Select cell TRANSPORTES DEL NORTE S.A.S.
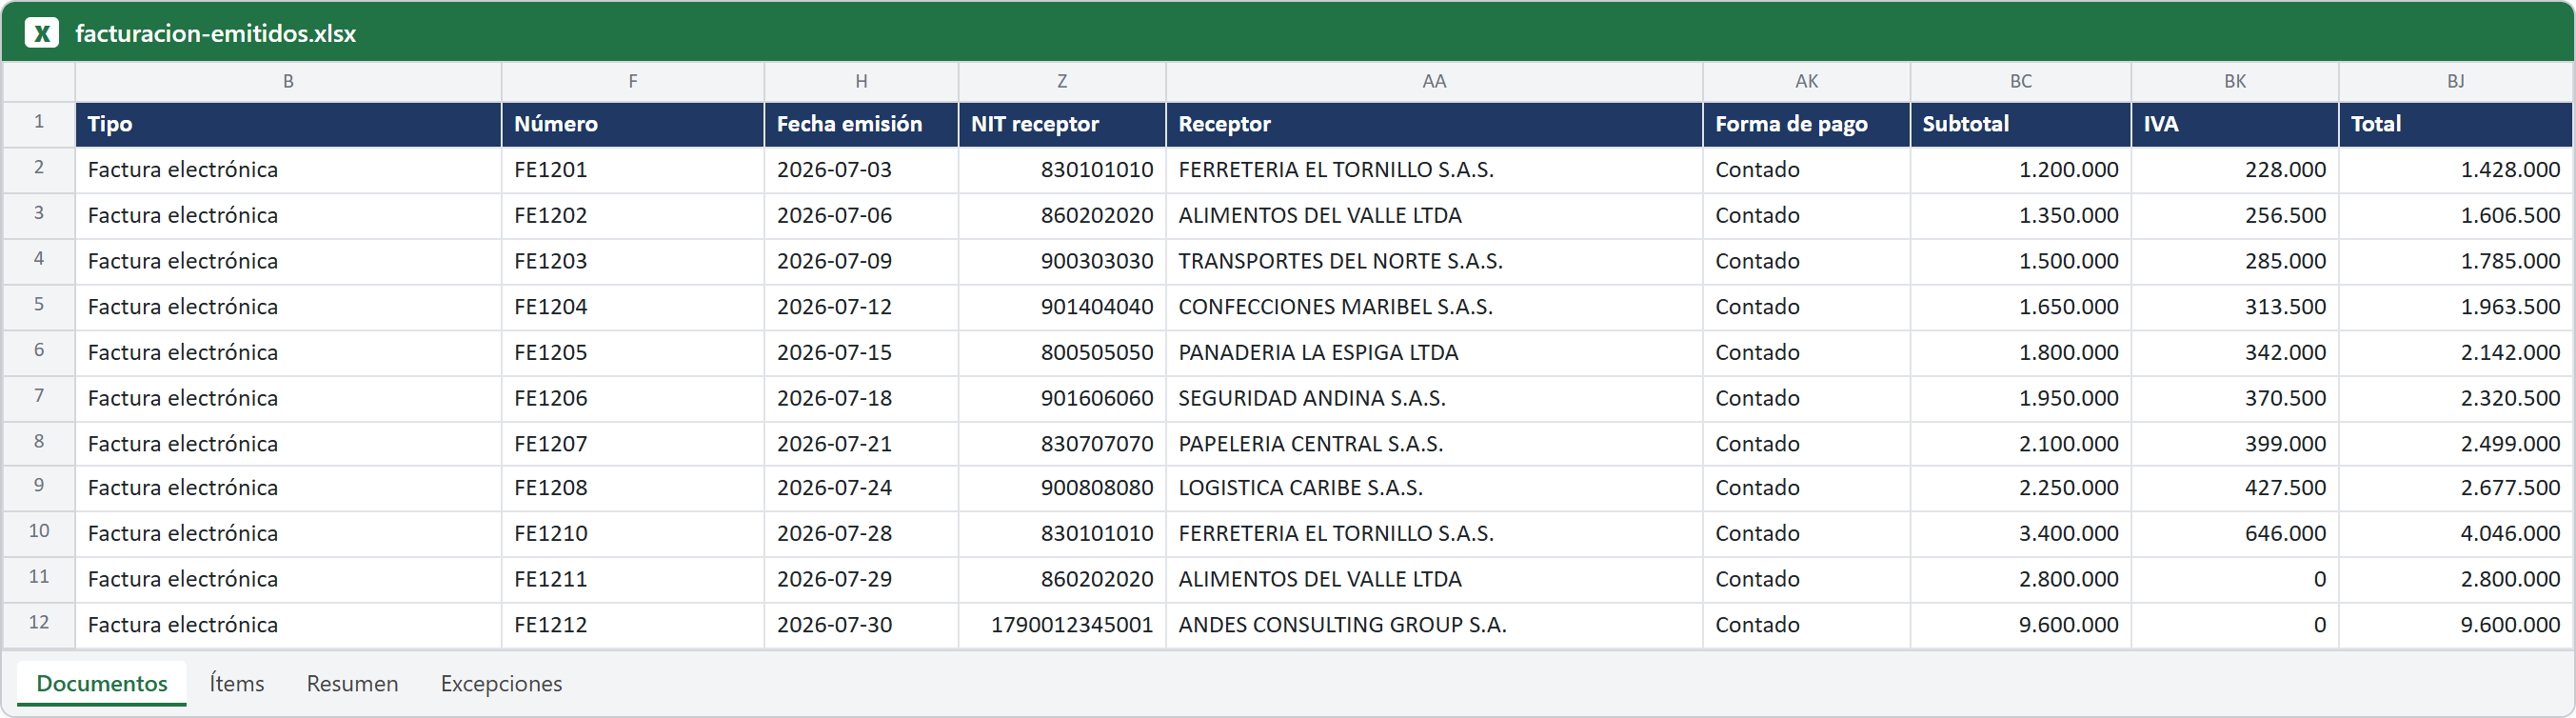This screenshot has width=2576, height=718. coord(1434,261)
